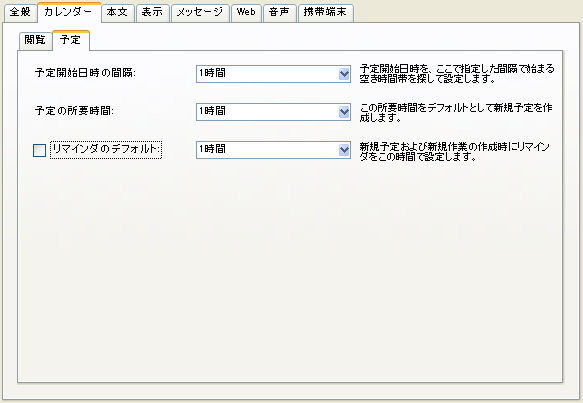
Task: Enable the リマインダのデフォルト checkbox
Action: 39,150
